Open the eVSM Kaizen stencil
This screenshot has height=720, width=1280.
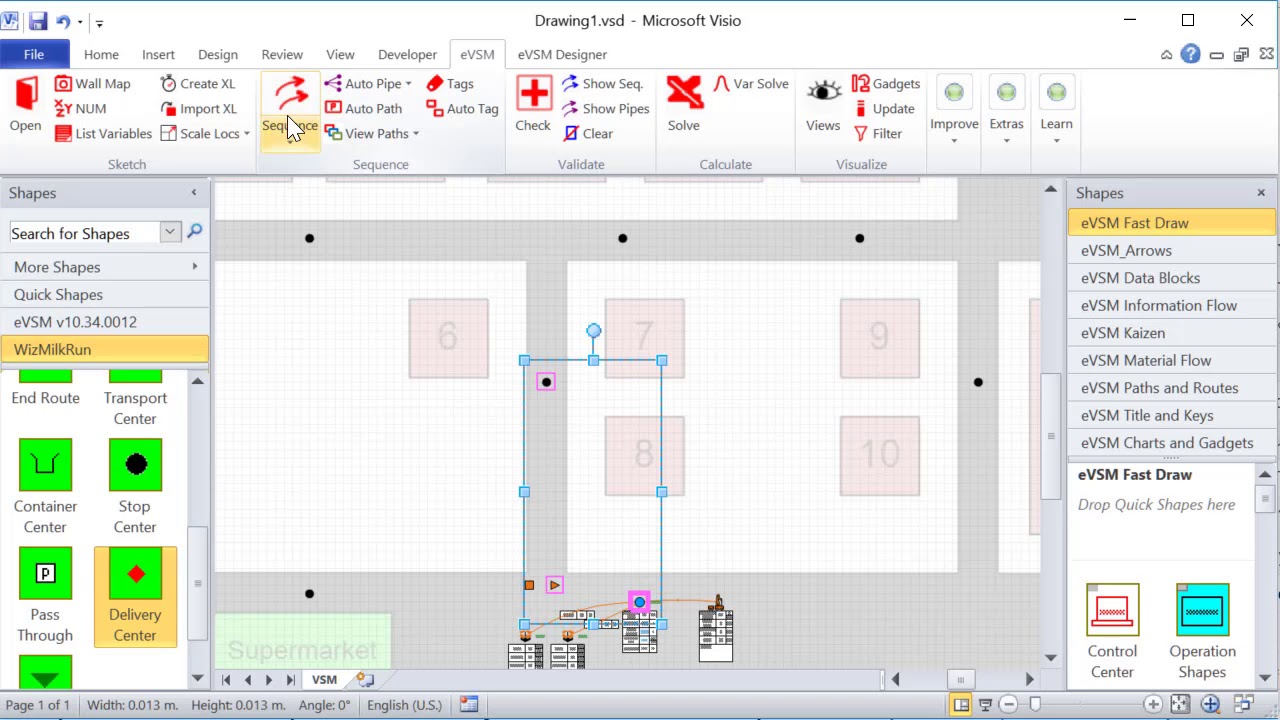1172,333
